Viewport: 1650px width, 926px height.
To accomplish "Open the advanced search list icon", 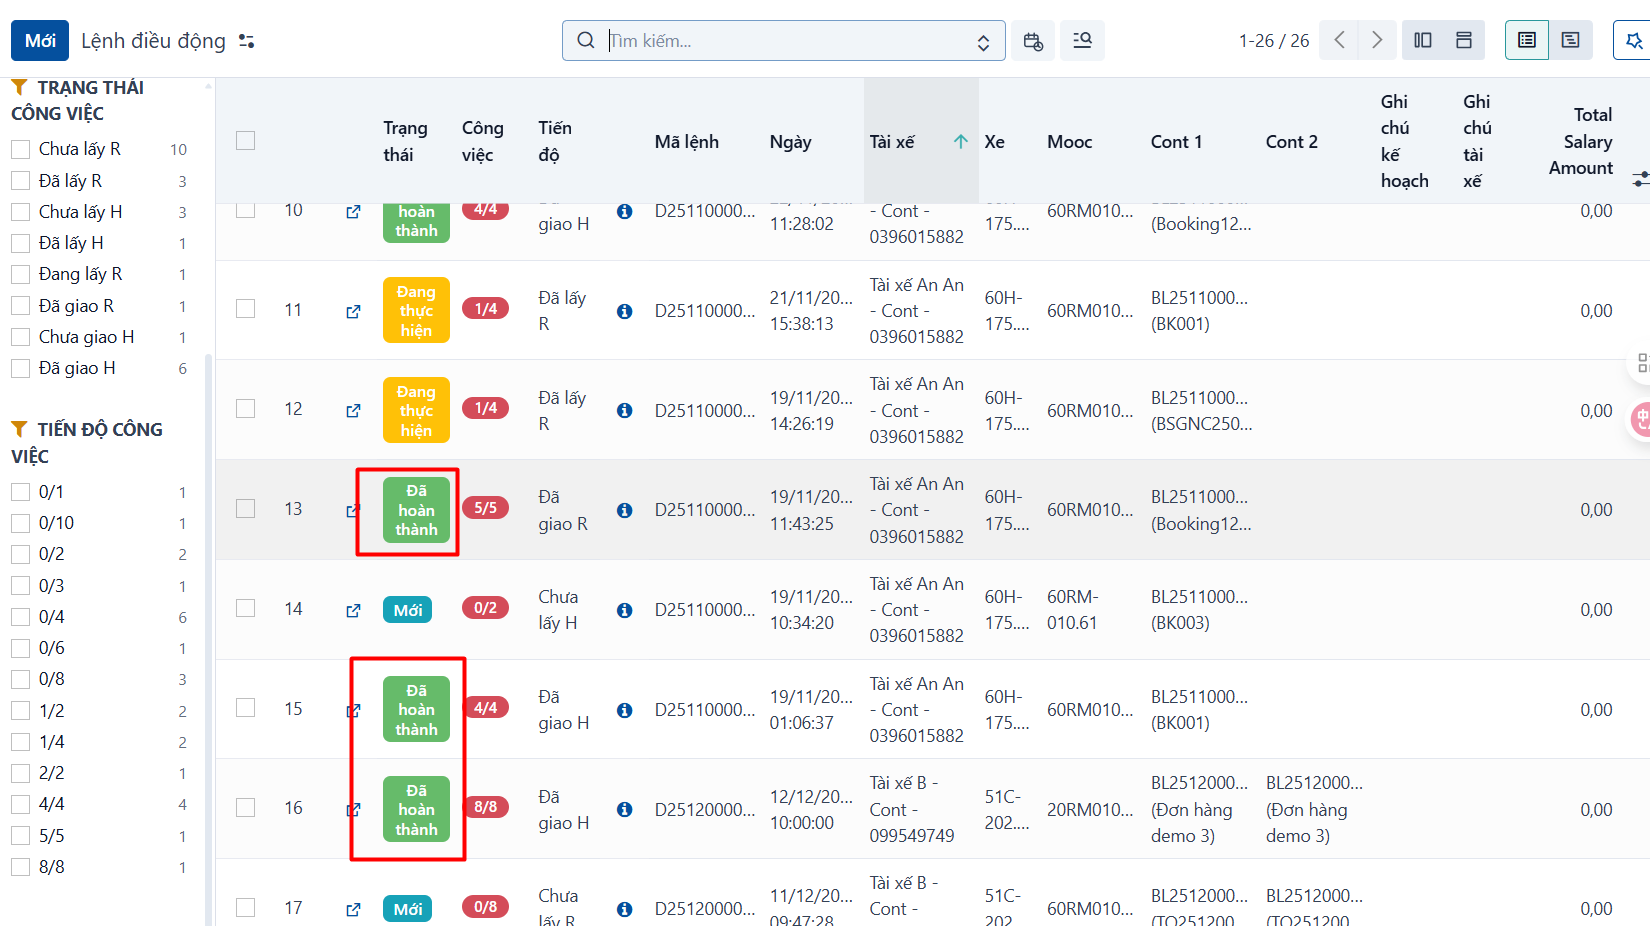I will pyautogui.click(x=1082, y=41).
